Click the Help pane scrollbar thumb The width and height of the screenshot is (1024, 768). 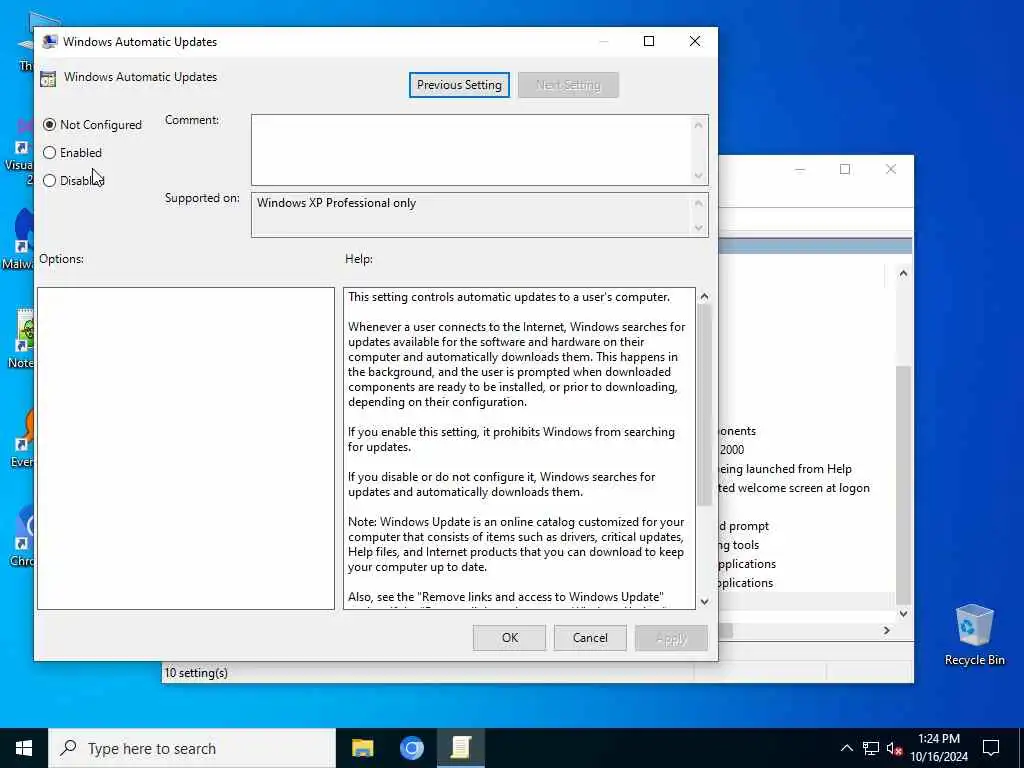coord(705,405)
